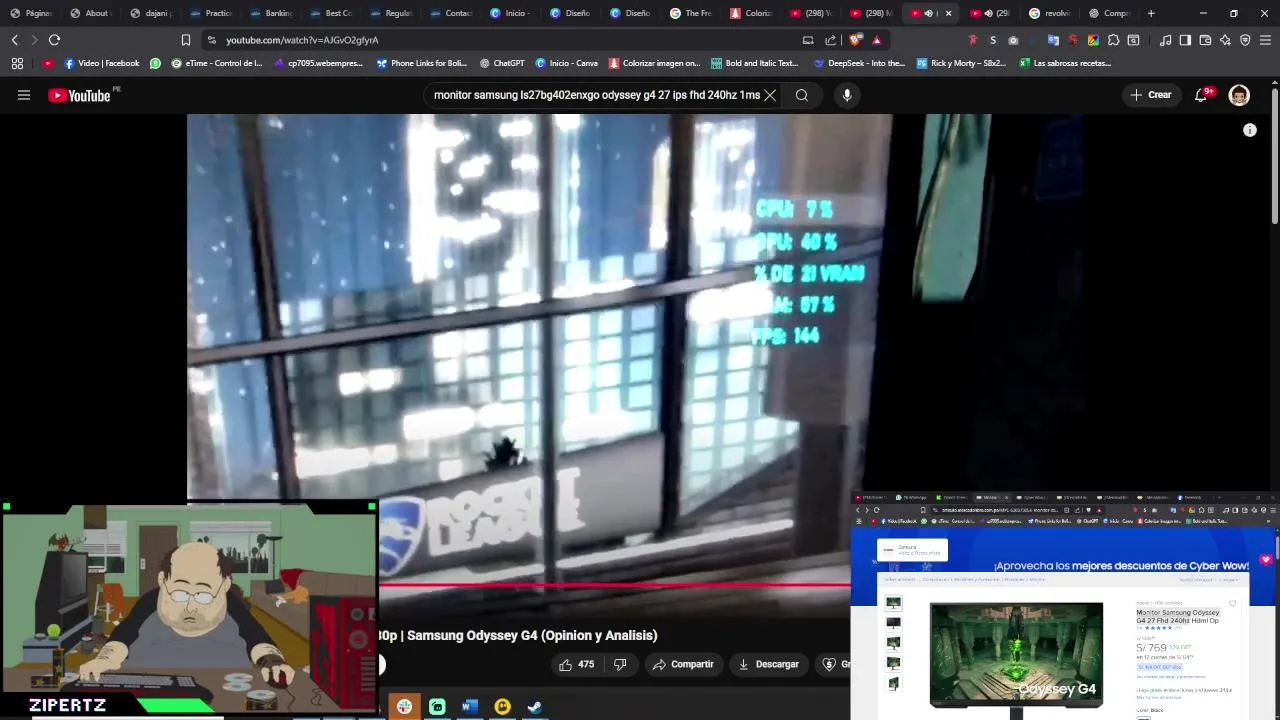Seek video on the red progress bar
Image resolution: width=1280 pixels, height=720 pixels.
tap(614, 585)
